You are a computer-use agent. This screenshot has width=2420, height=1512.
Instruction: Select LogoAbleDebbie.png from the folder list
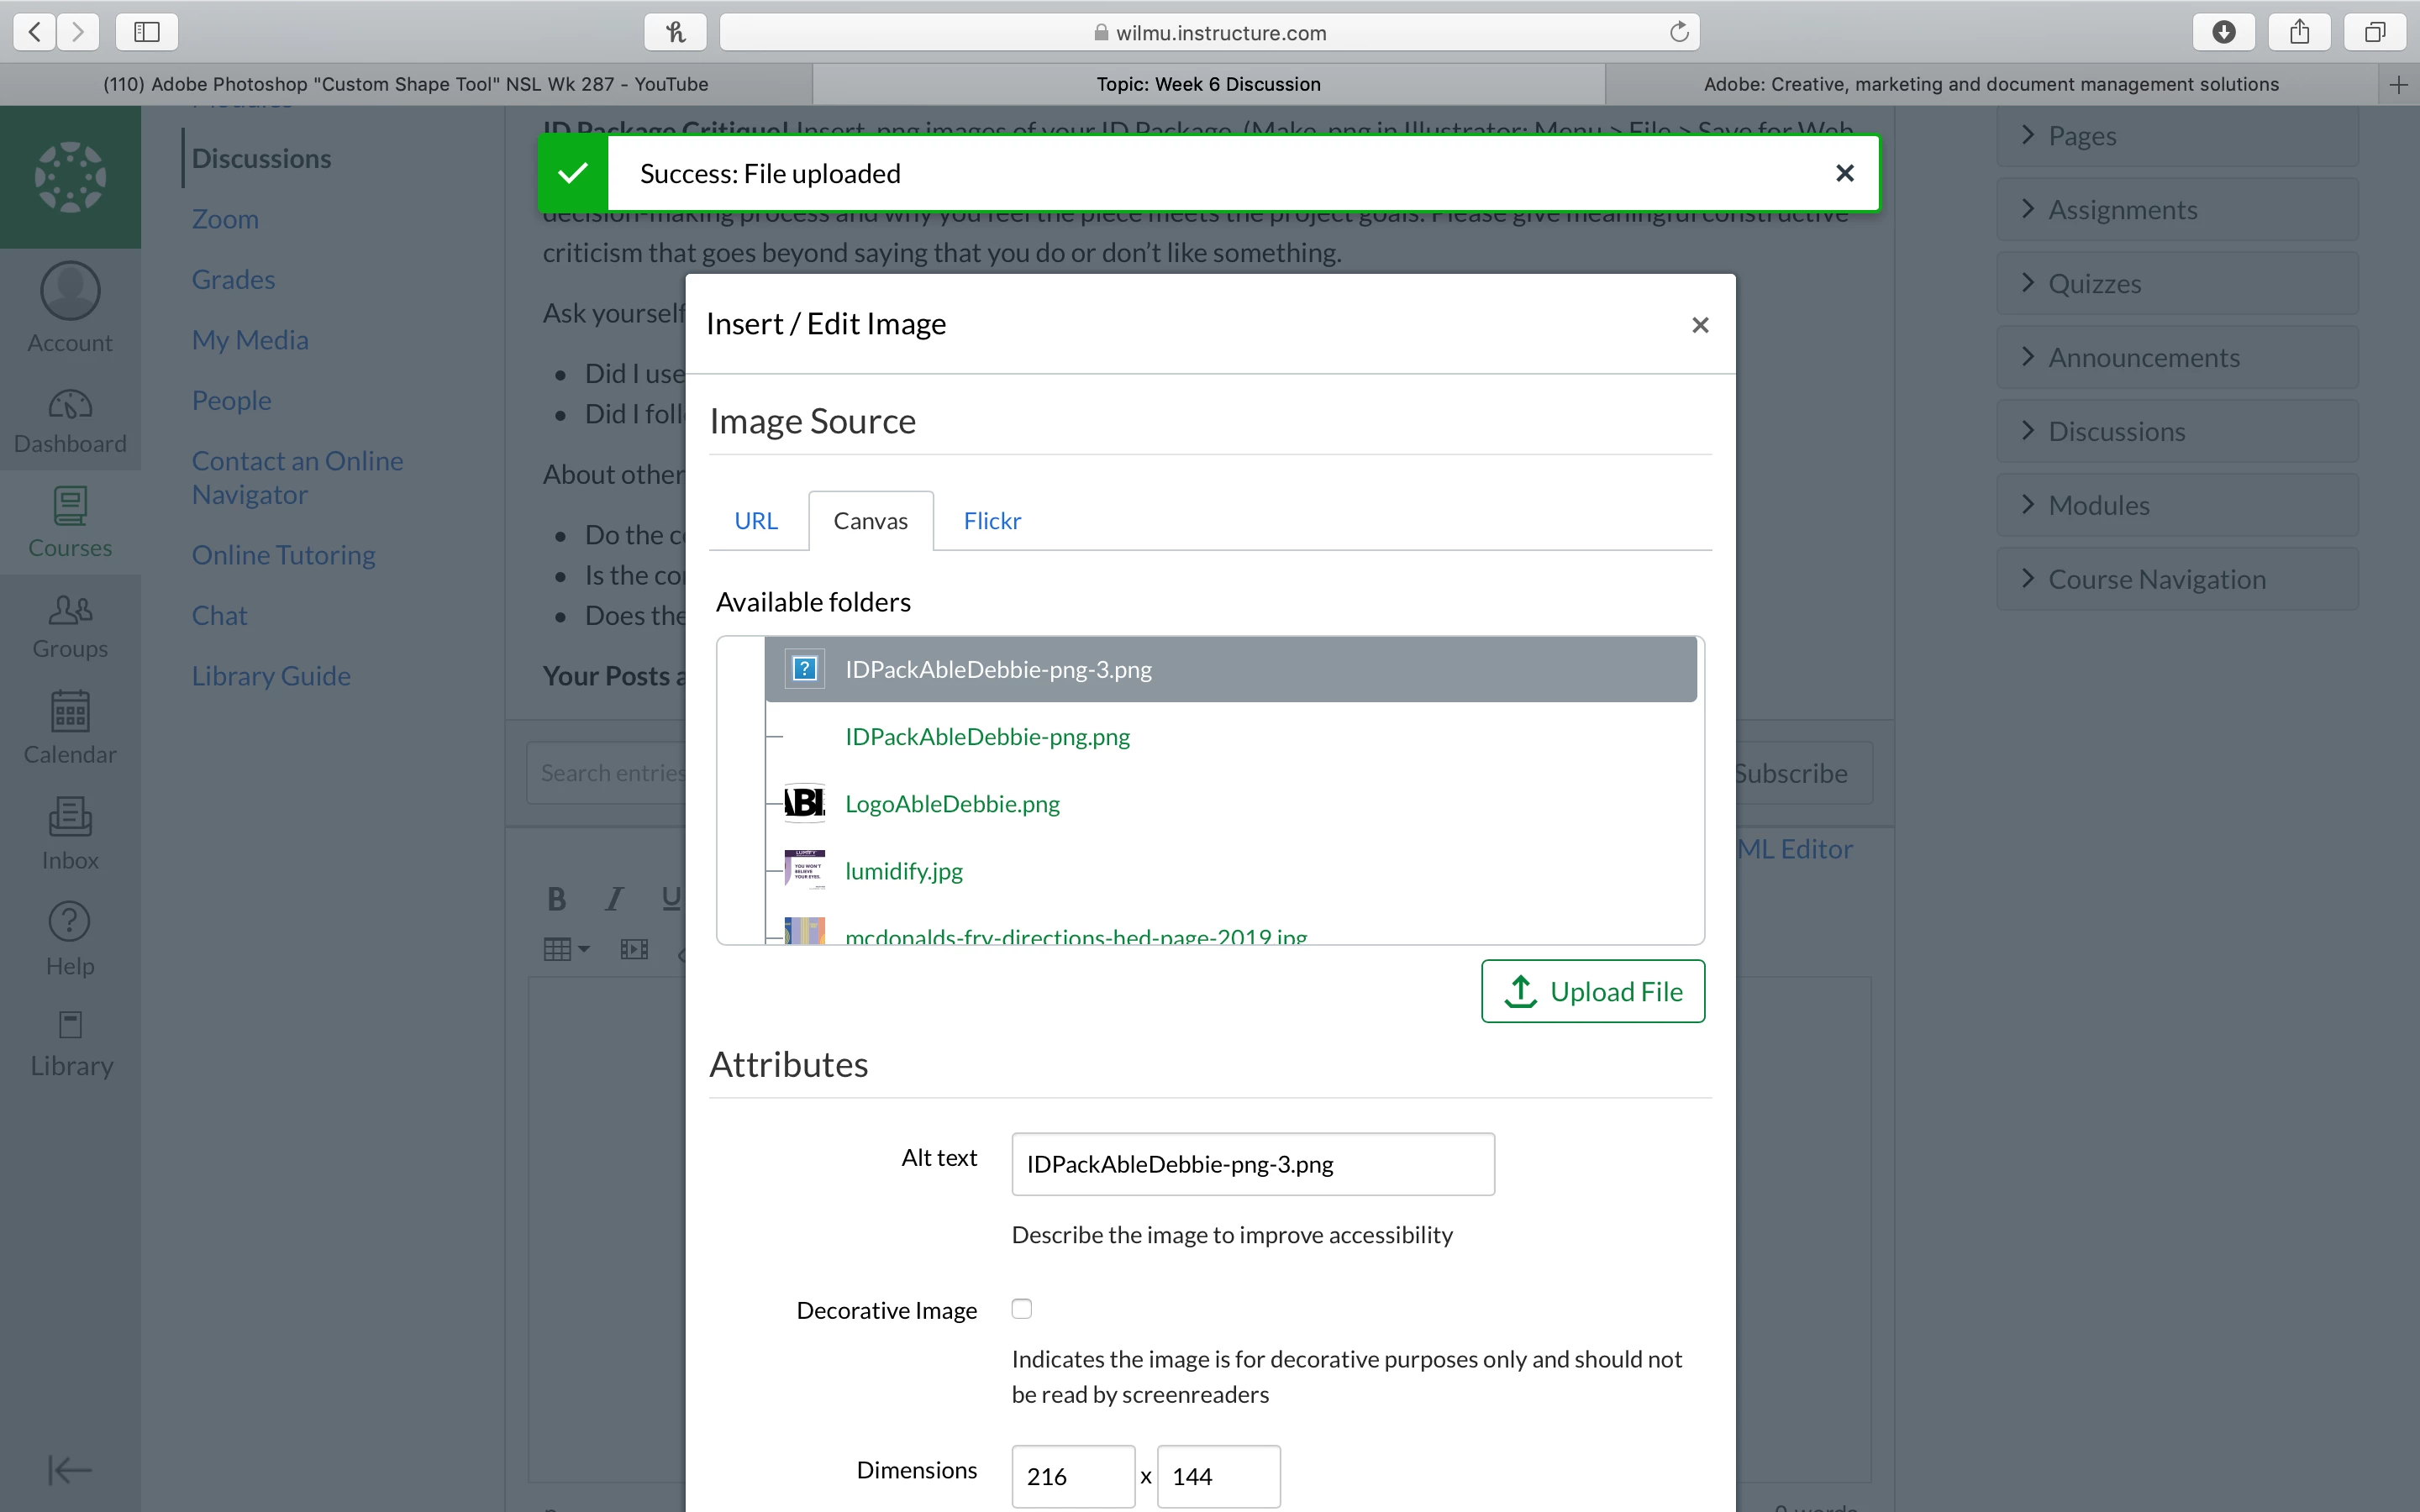click(x=952, y=804)
